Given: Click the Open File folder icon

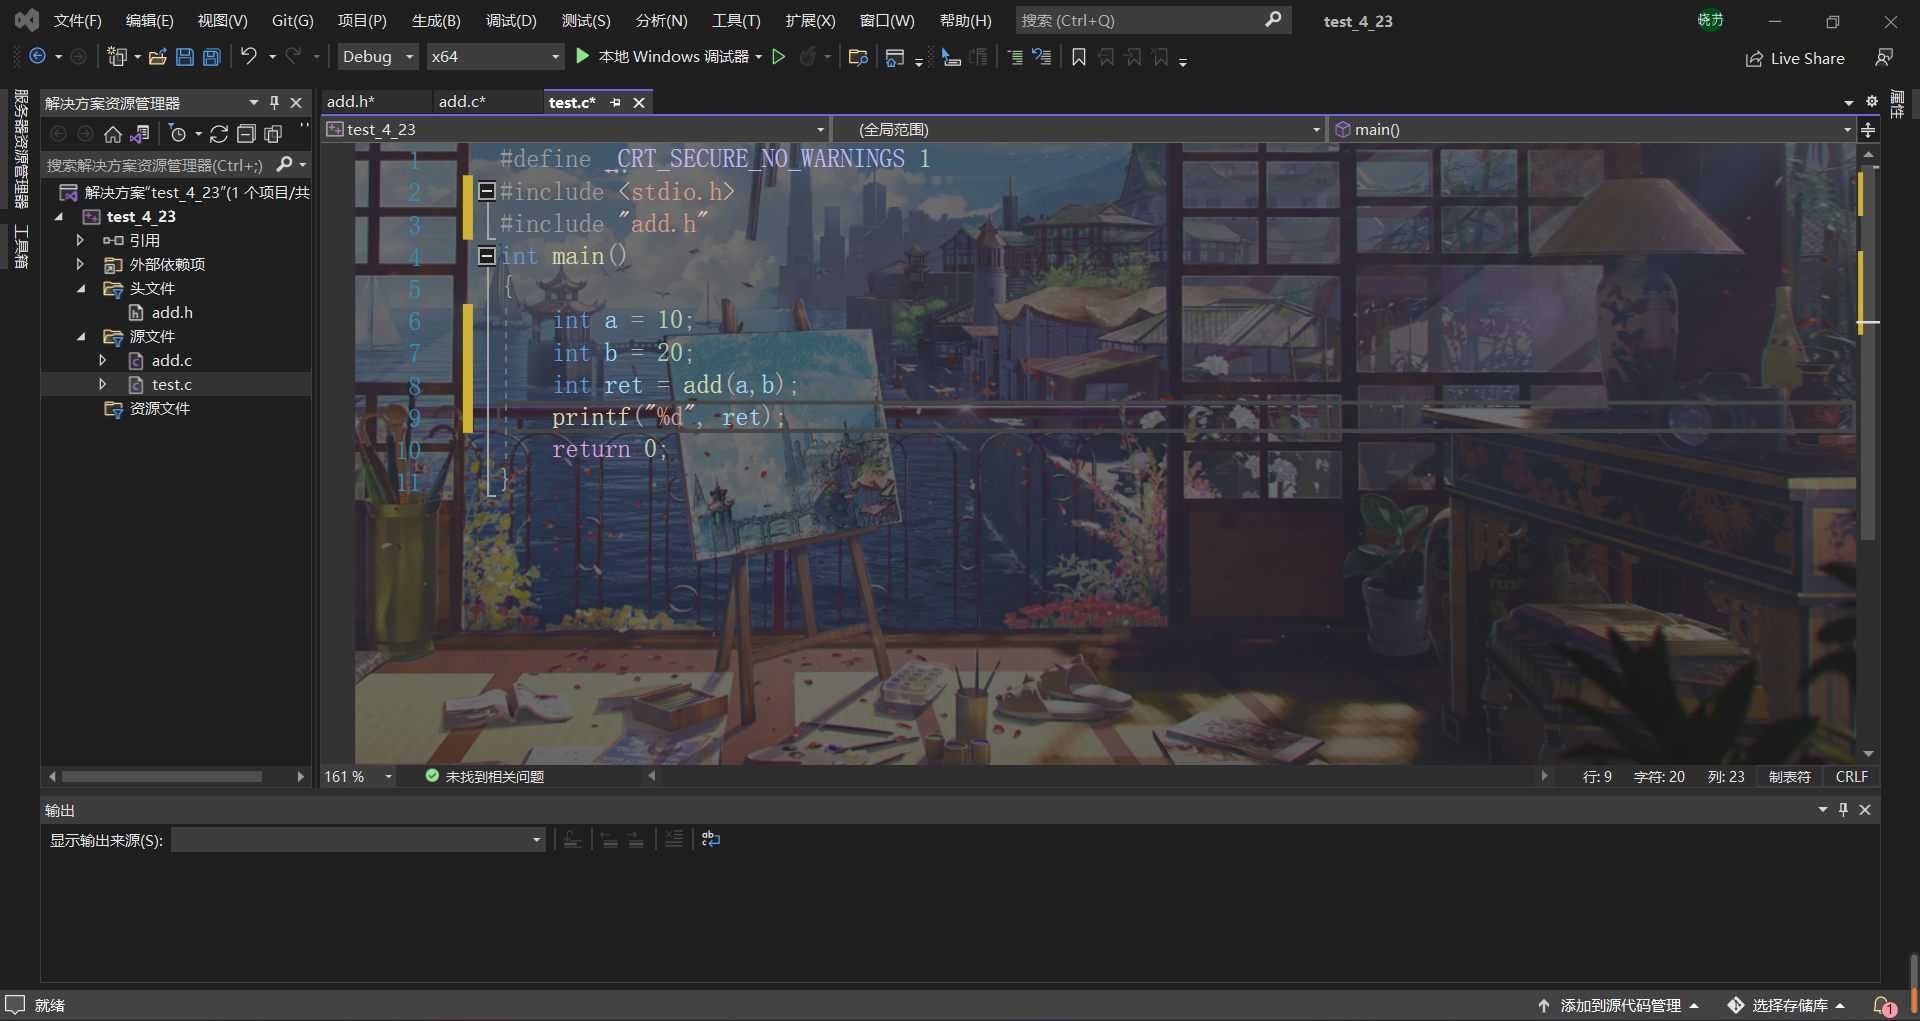Looking at the screenshot, I should [x=157, y=57].
